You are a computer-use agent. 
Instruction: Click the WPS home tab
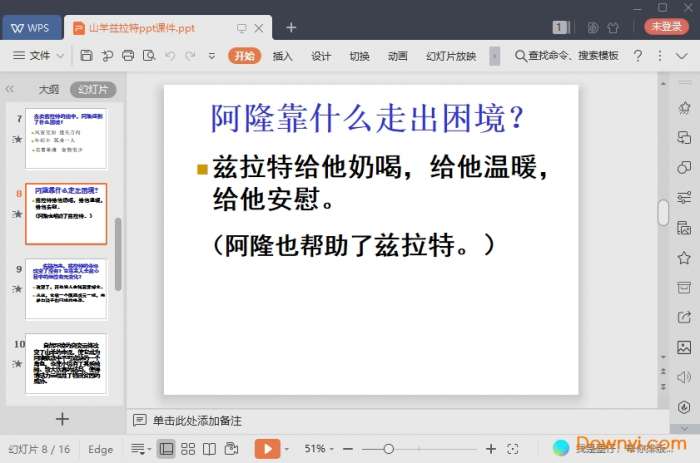30,28
